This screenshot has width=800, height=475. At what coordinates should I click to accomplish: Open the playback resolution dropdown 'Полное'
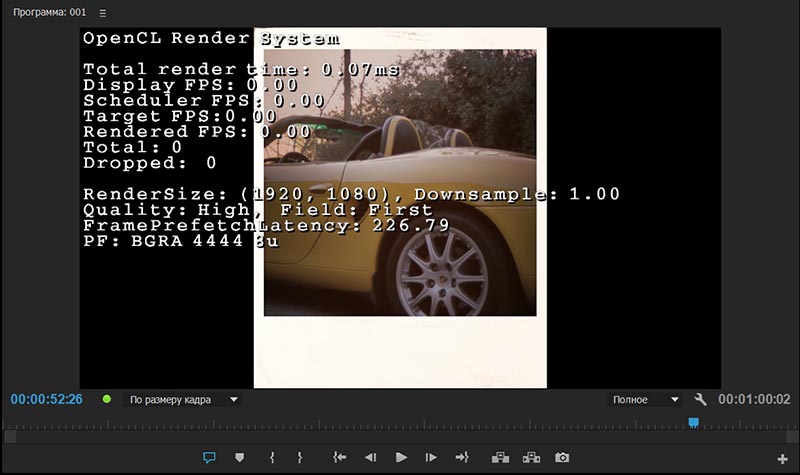coord(645,399)
